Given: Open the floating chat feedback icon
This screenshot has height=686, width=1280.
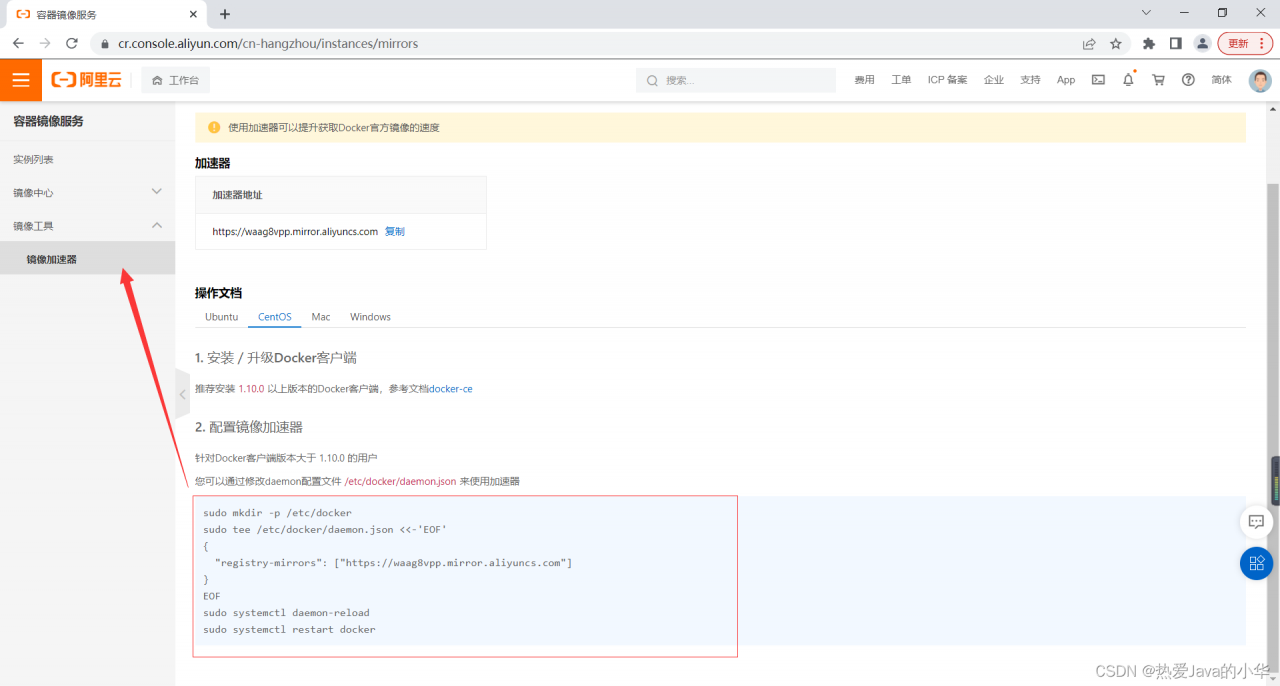Looking at the screenshot, I should [x=1256, y=521].
